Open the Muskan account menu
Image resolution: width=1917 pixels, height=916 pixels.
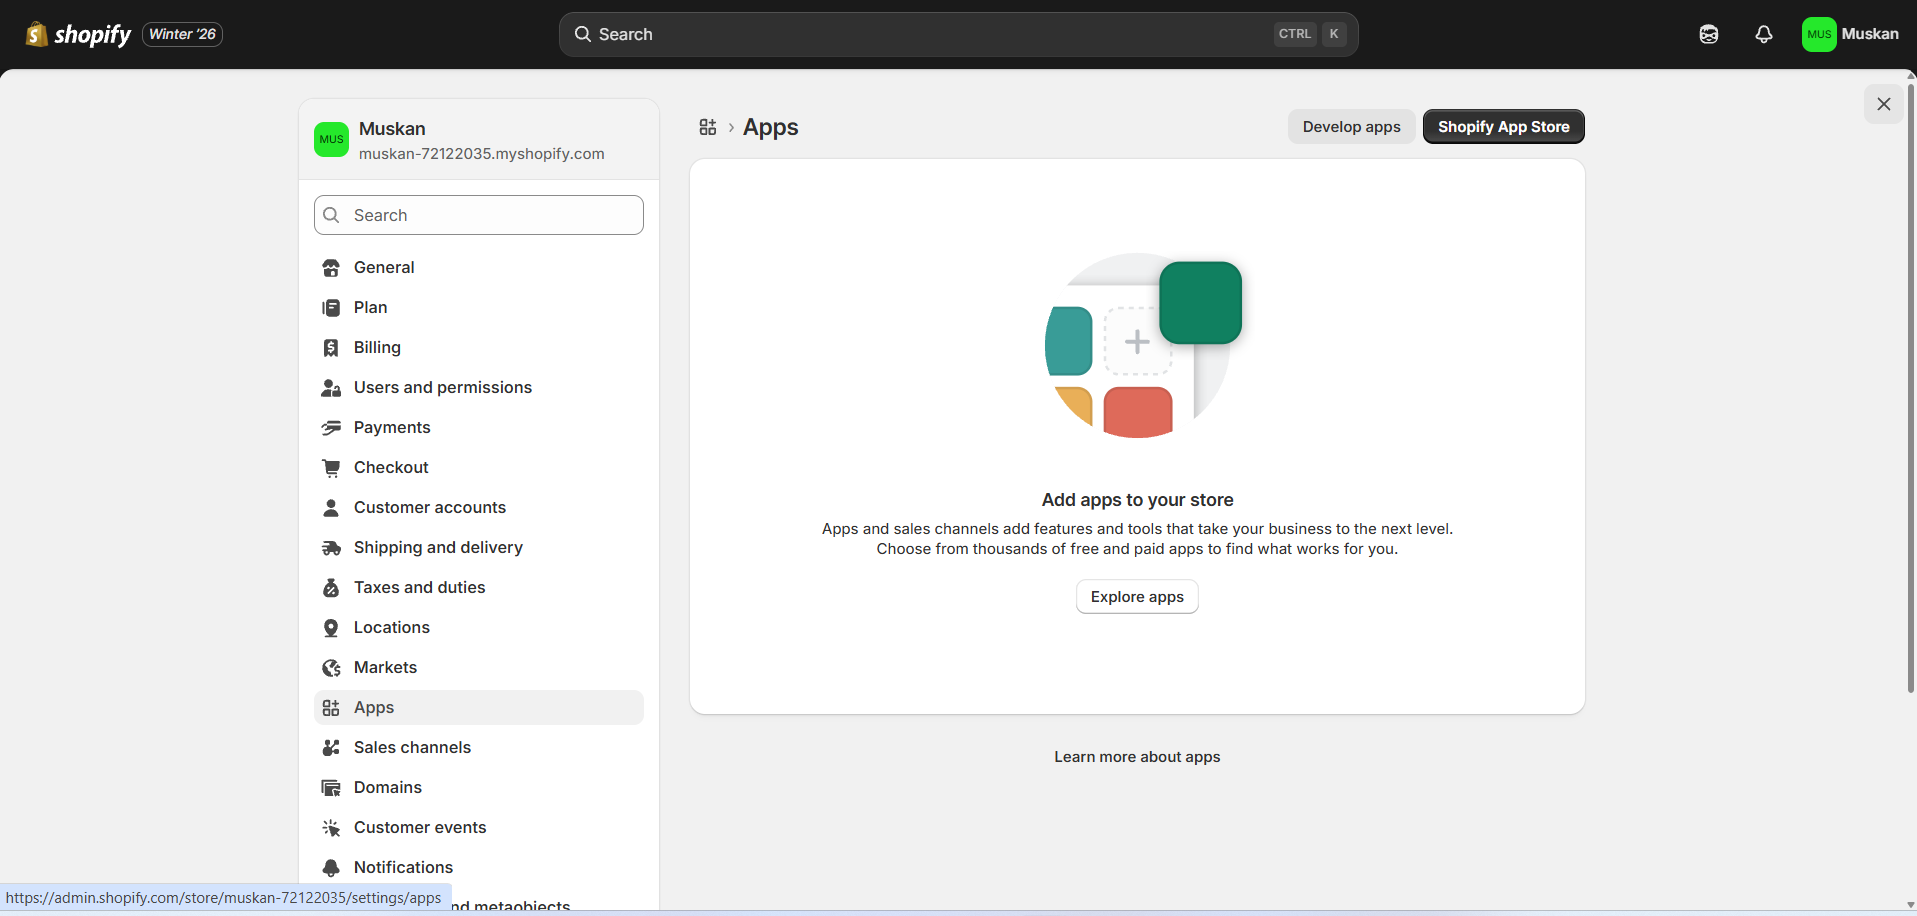click(1850, 34)
